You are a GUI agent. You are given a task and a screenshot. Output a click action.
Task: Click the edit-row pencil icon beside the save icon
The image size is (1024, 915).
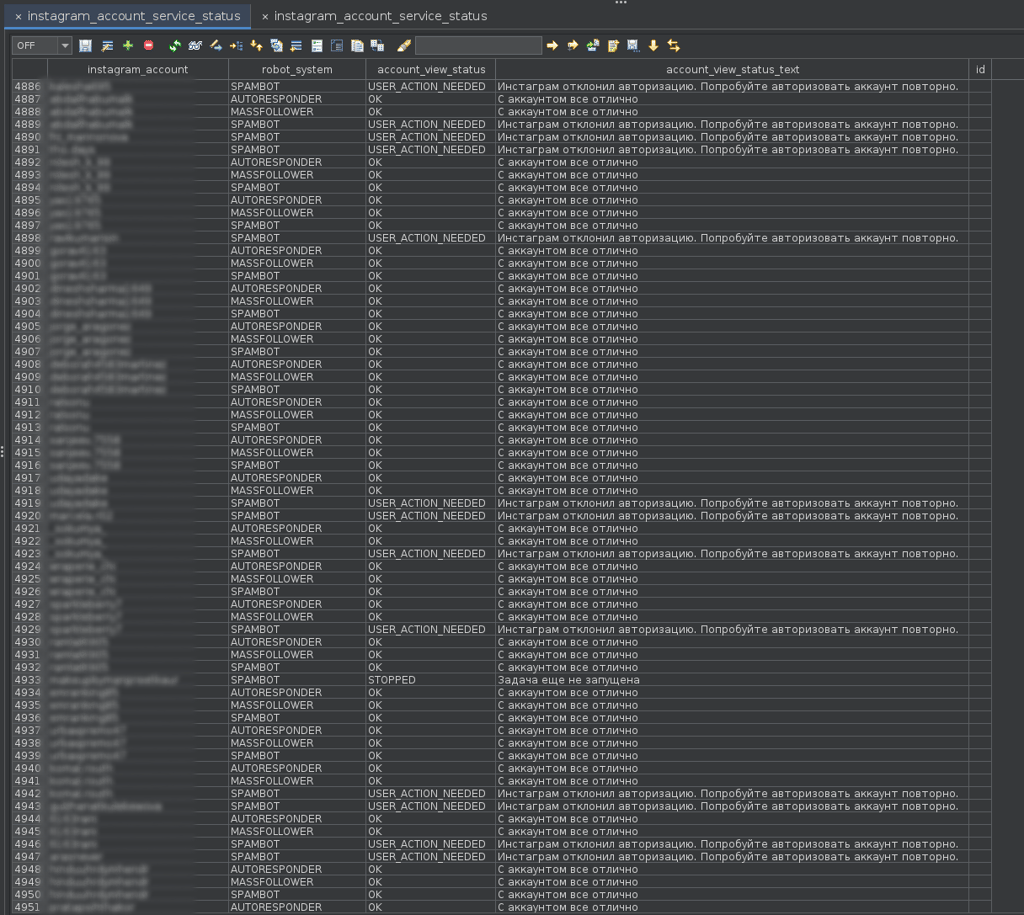pos(107,46)
